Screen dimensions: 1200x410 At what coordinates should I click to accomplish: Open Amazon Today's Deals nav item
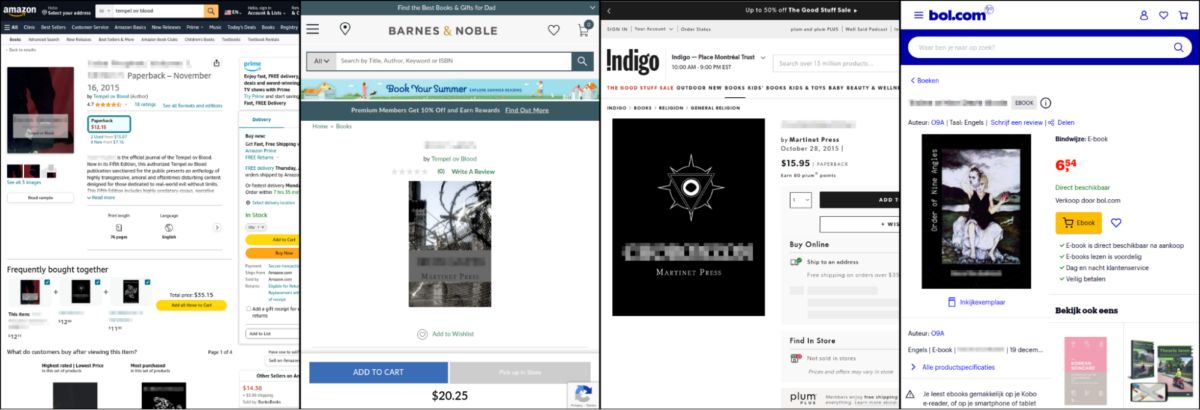[241, 28]
